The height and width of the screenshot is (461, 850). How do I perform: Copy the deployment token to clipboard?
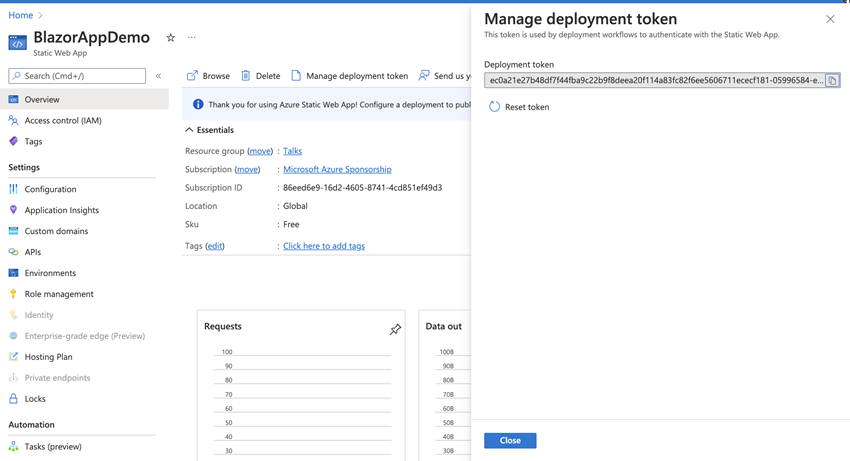[833, 80]
